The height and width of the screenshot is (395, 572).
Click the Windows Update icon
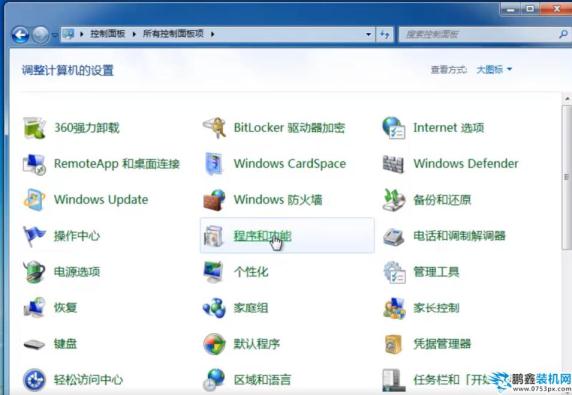coord(34,200)
